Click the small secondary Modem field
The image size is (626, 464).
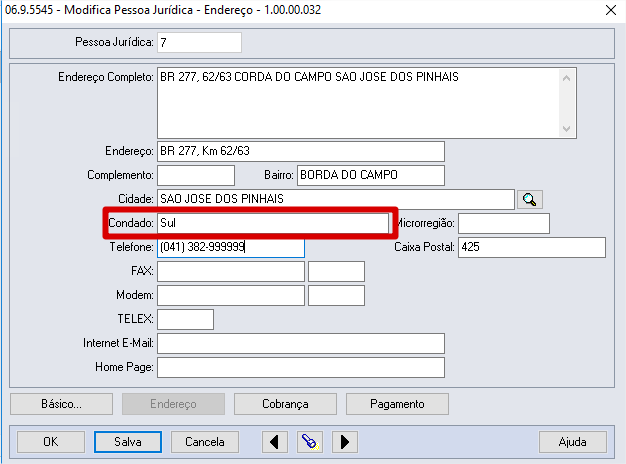(x=336, y=295)
